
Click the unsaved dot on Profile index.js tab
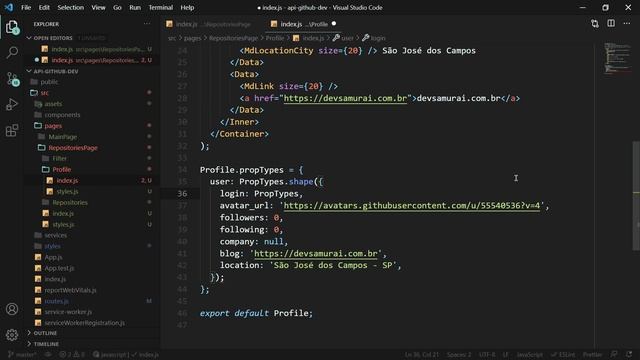pyautogui.click(x=334, y=24)
